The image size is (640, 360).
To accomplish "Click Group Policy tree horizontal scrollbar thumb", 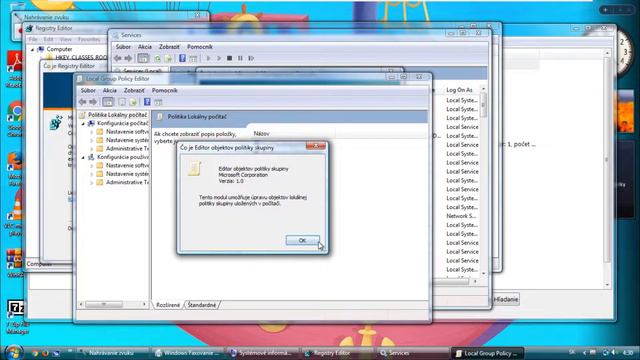I will tap(104, 304).
